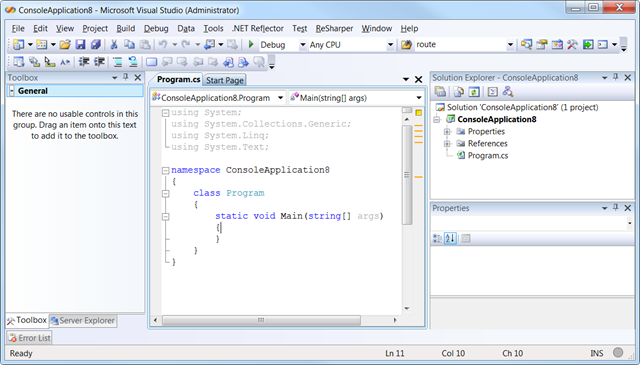Click the Toolbox hammer-and-wrench toolbar icon
The image size is (640, 365).
[x=572, y=45]
